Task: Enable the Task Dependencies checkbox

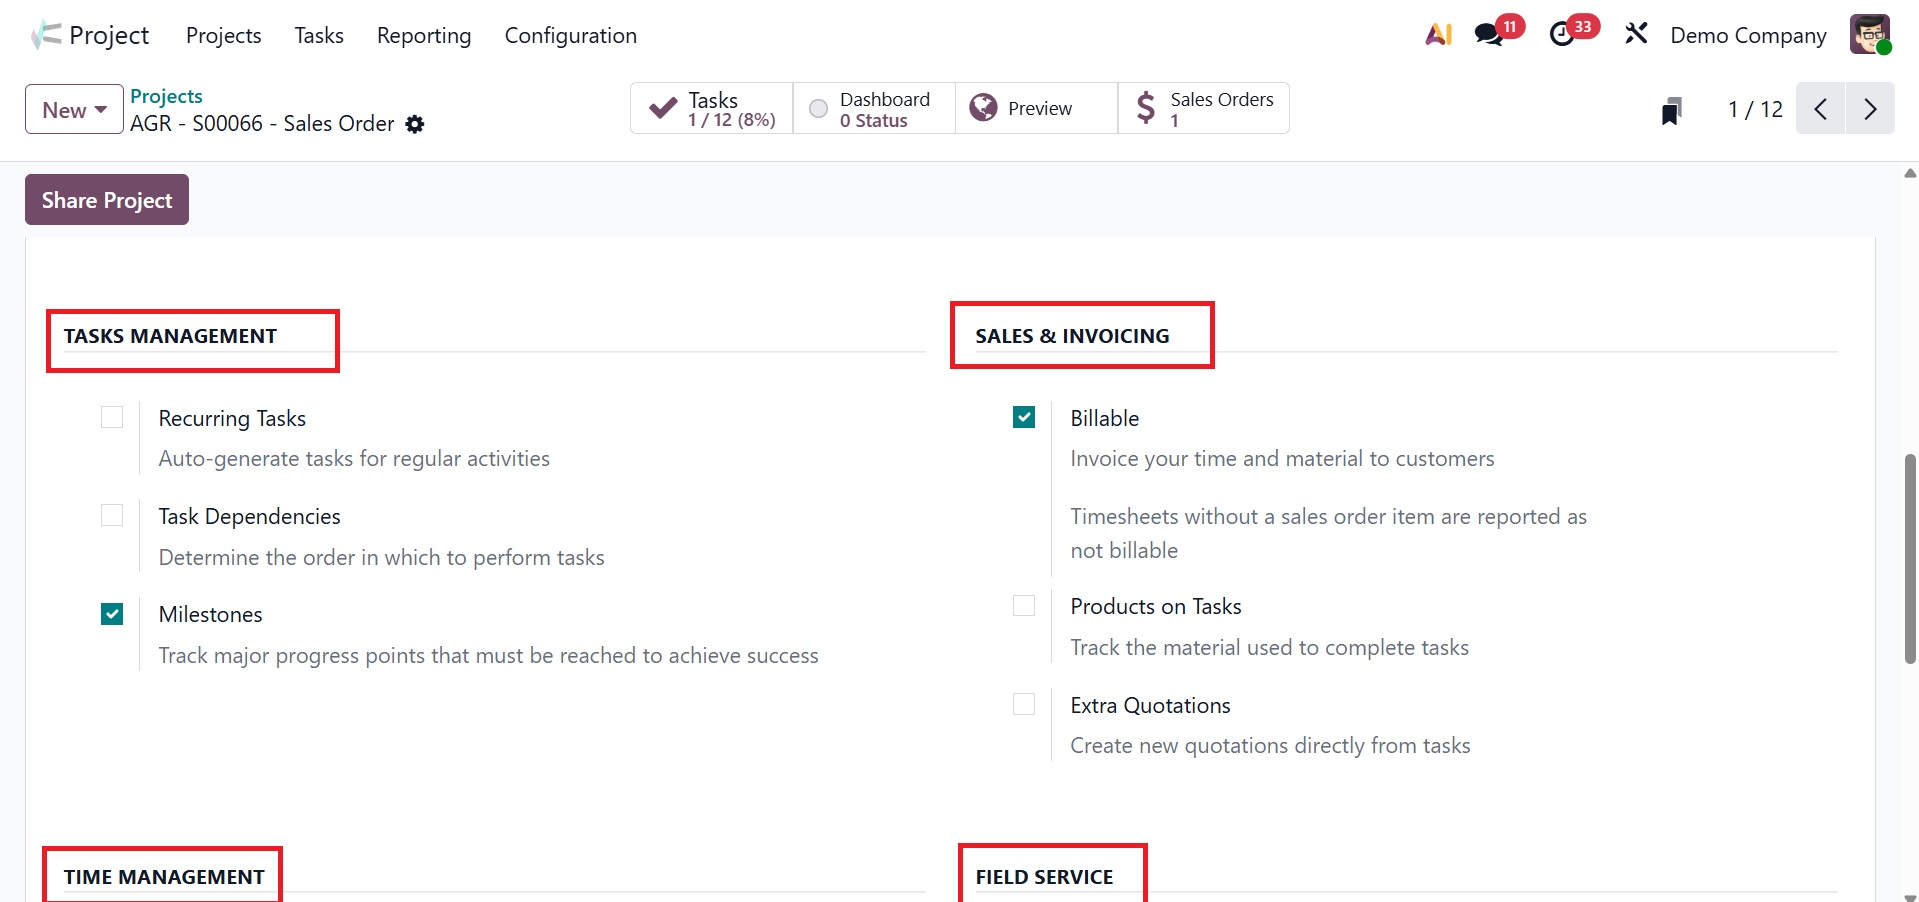Action: pyautogui.click(x=112, y=515)
